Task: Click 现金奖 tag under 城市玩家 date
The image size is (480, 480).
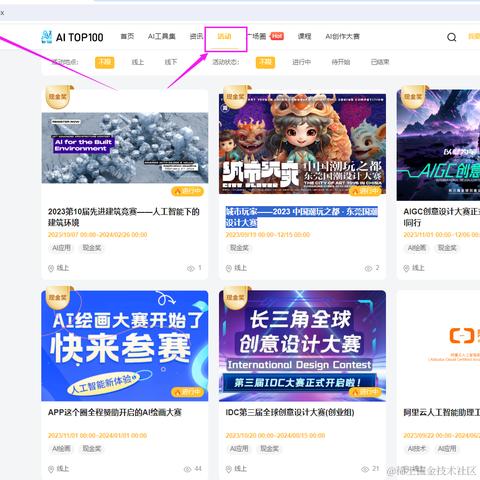Action: pos(239,248)
